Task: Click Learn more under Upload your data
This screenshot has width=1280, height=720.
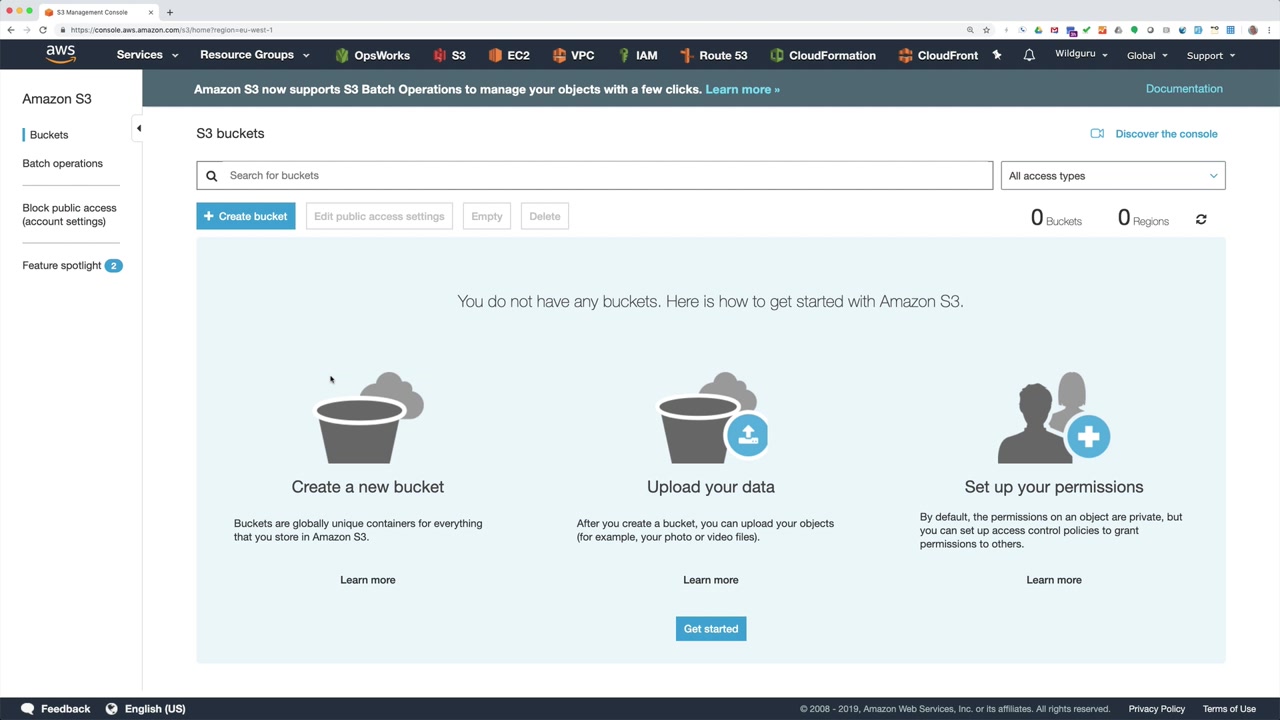Action: click(x=711, y=580)
